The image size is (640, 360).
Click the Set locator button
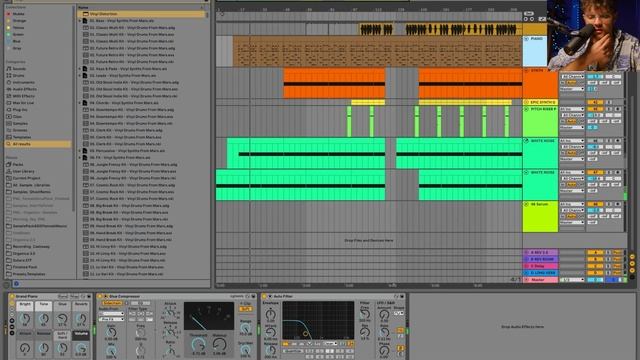tap(529, 14)
